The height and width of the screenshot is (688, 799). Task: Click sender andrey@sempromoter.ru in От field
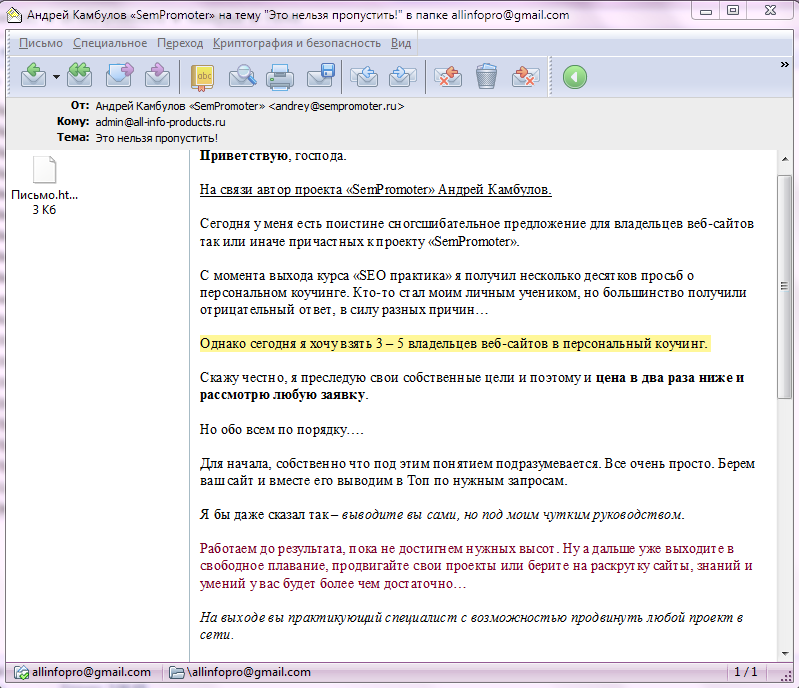pos(336,107)
